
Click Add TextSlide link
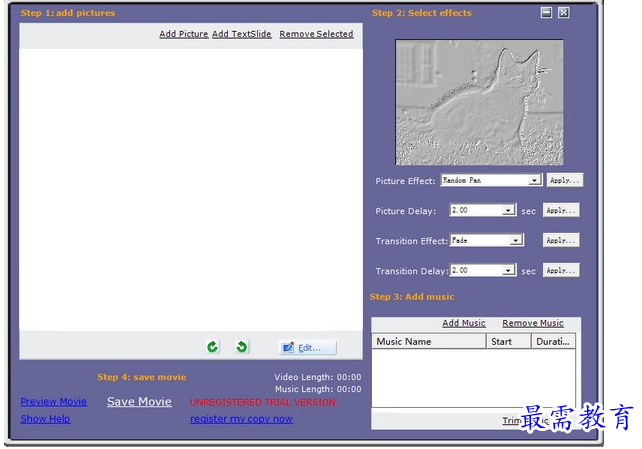click(x=242, y=34)
